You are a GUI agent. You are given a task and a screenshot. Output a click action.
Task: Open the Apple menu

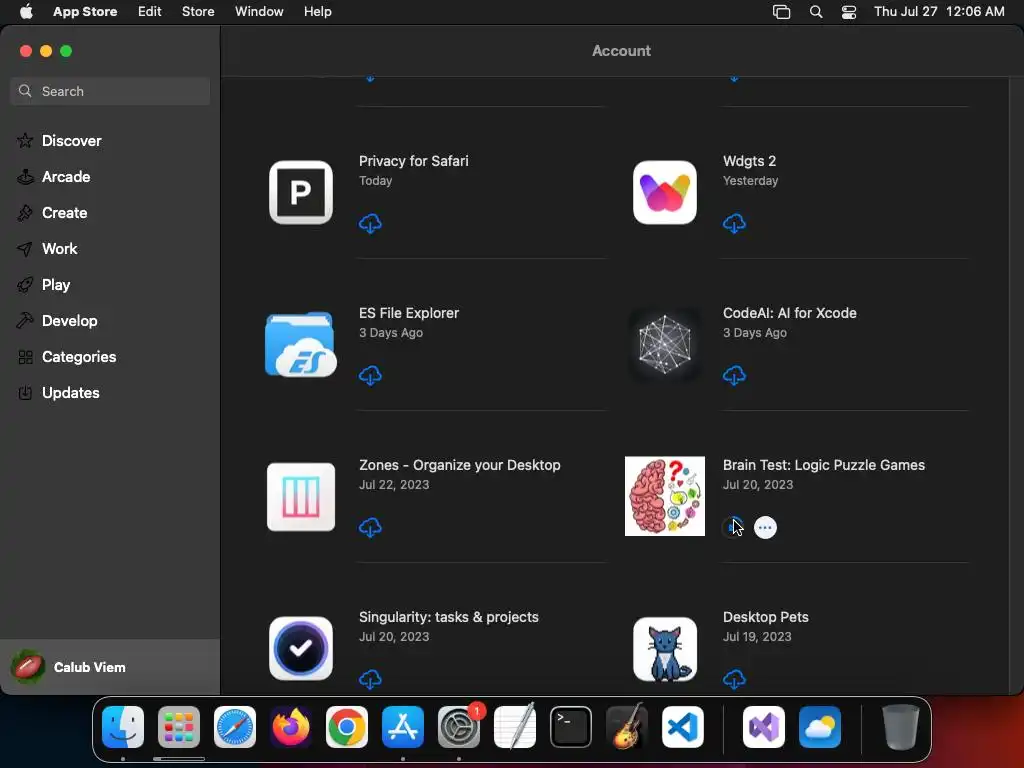click(x=26, y=11)
